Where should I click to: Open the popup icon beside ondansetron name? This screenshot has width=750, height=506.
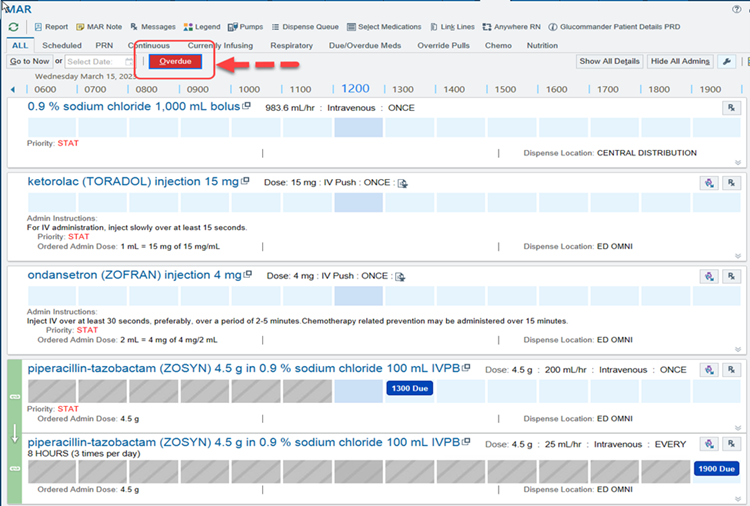pyautogui.click(x=248, y=275)
